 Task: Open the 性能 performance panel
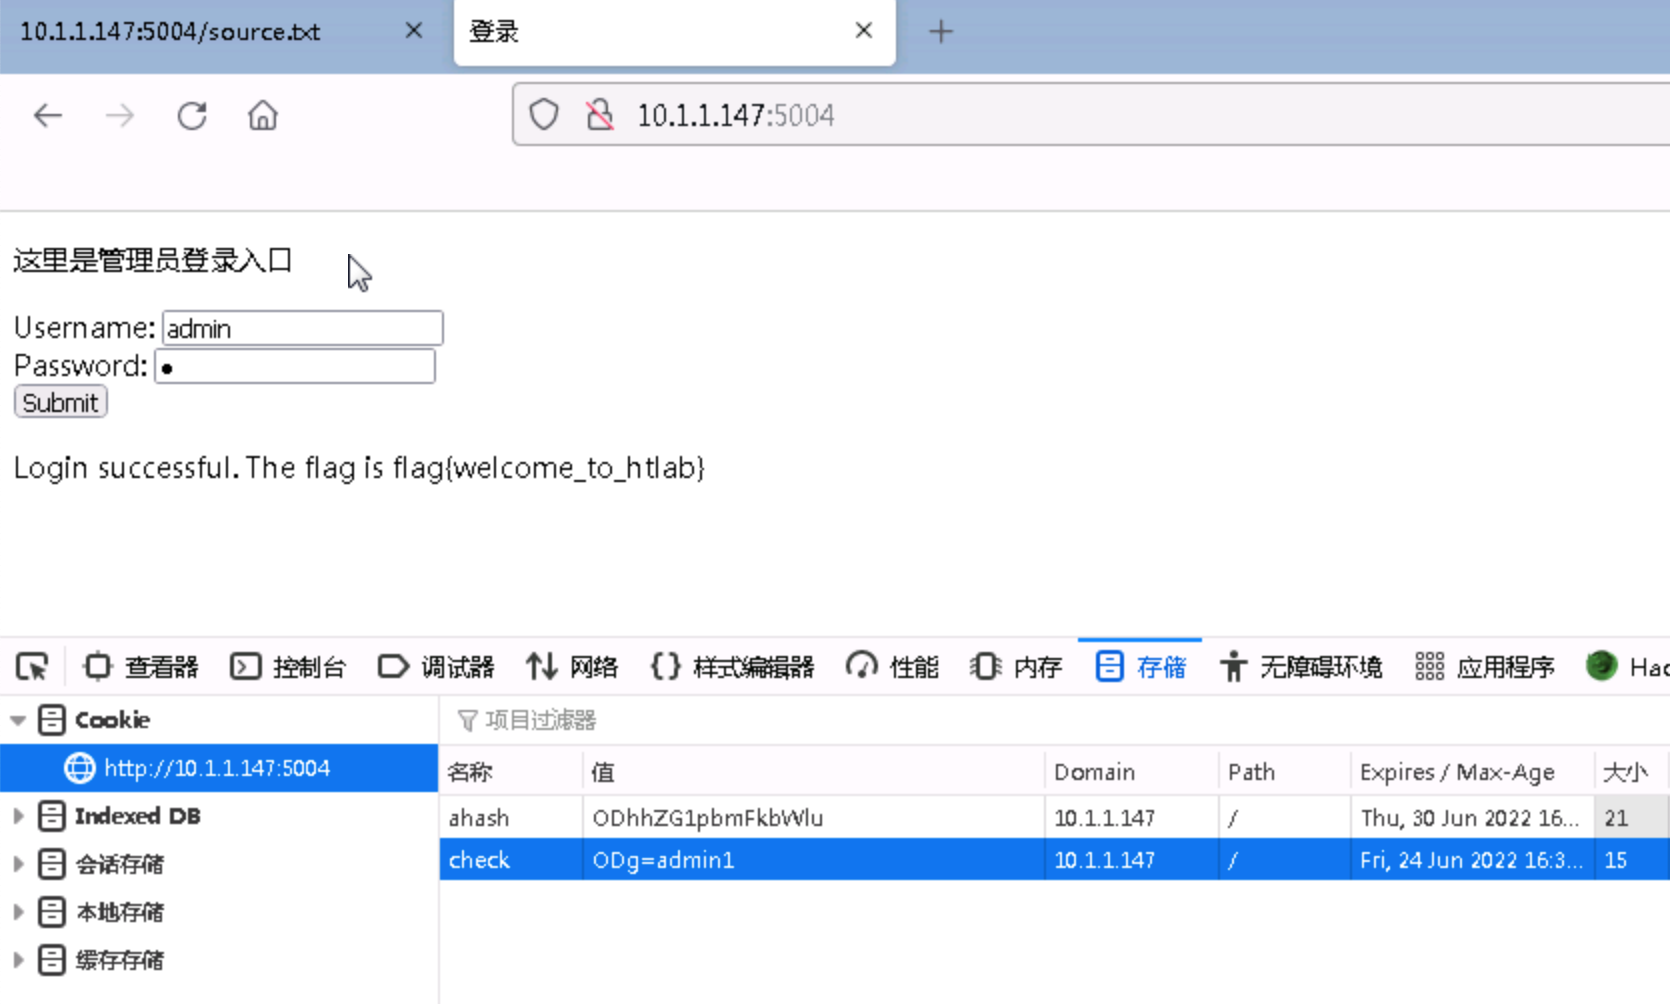(892, 667)
